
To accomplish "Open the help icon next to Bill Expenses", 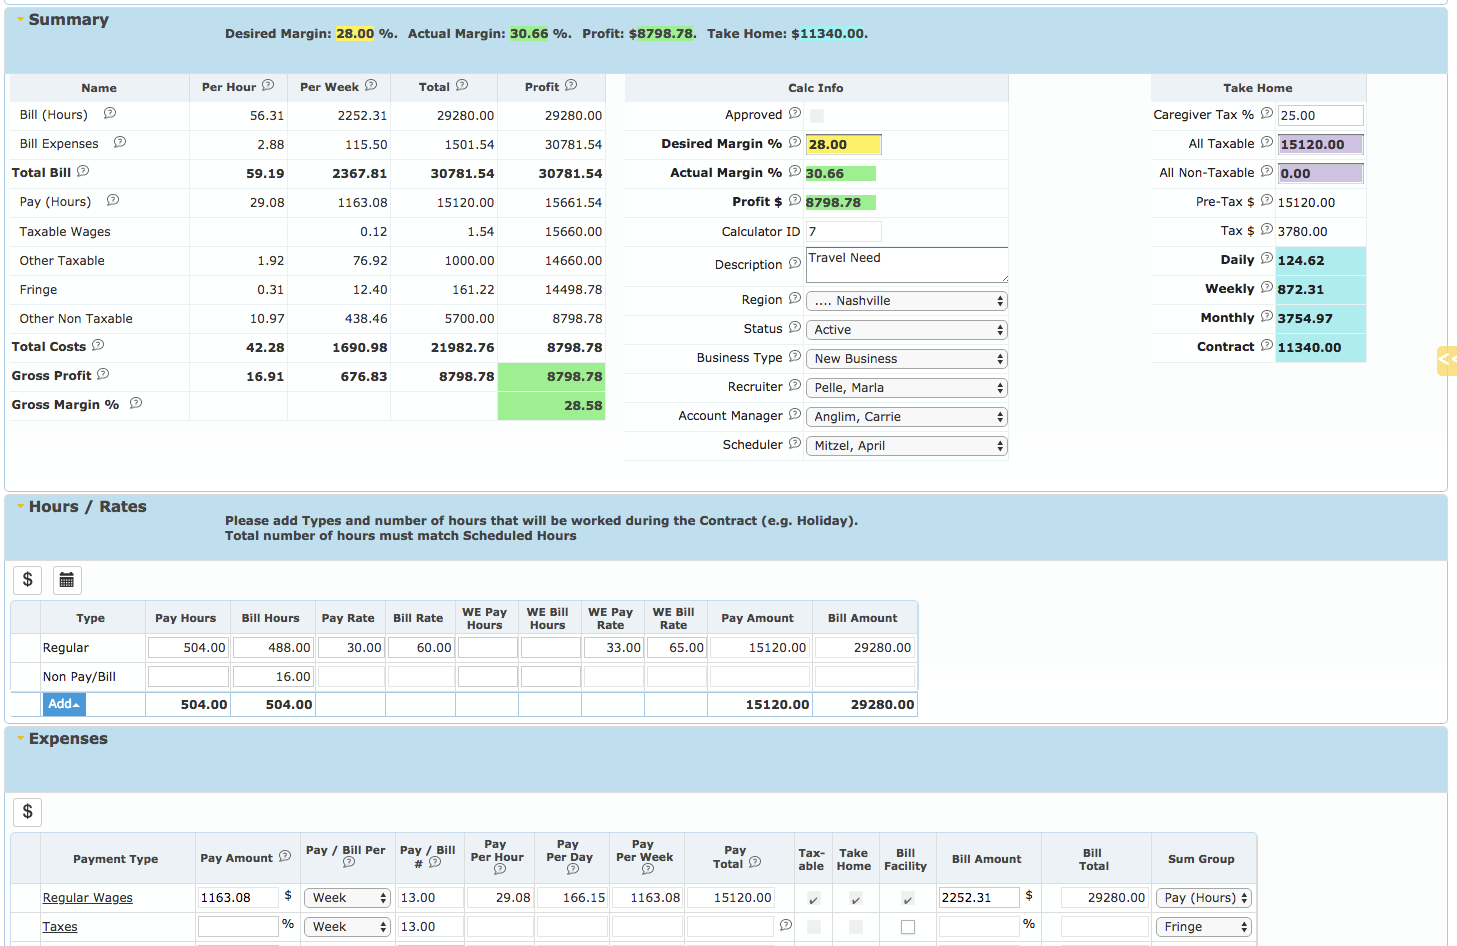I will (120, 143).
